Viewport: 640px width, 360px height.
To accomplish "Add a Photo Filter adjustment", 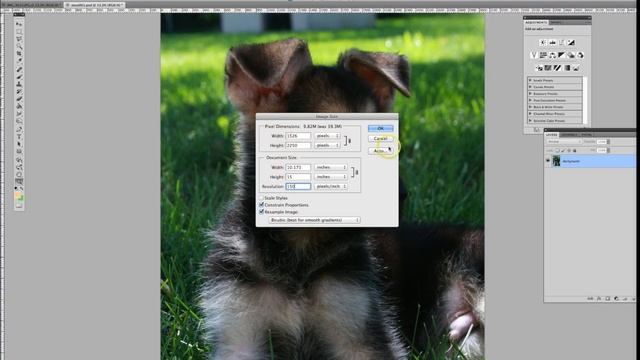I will coord(571,55).
